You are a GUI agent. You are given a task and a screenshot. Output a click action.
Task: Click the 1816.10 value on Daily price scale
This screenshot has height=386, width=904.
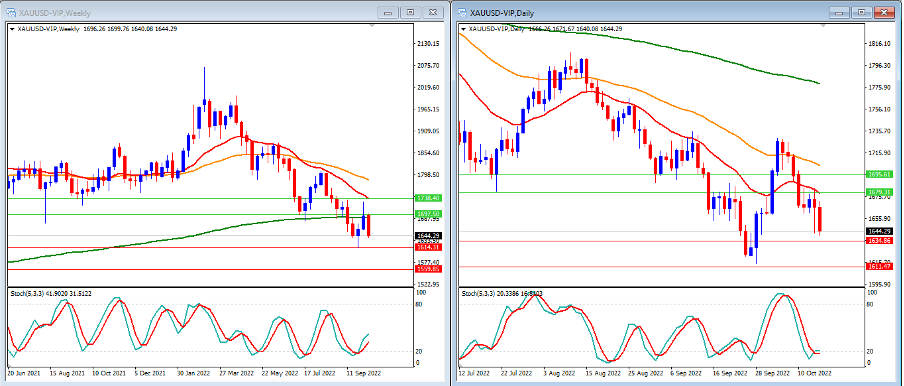click(880, 44)
